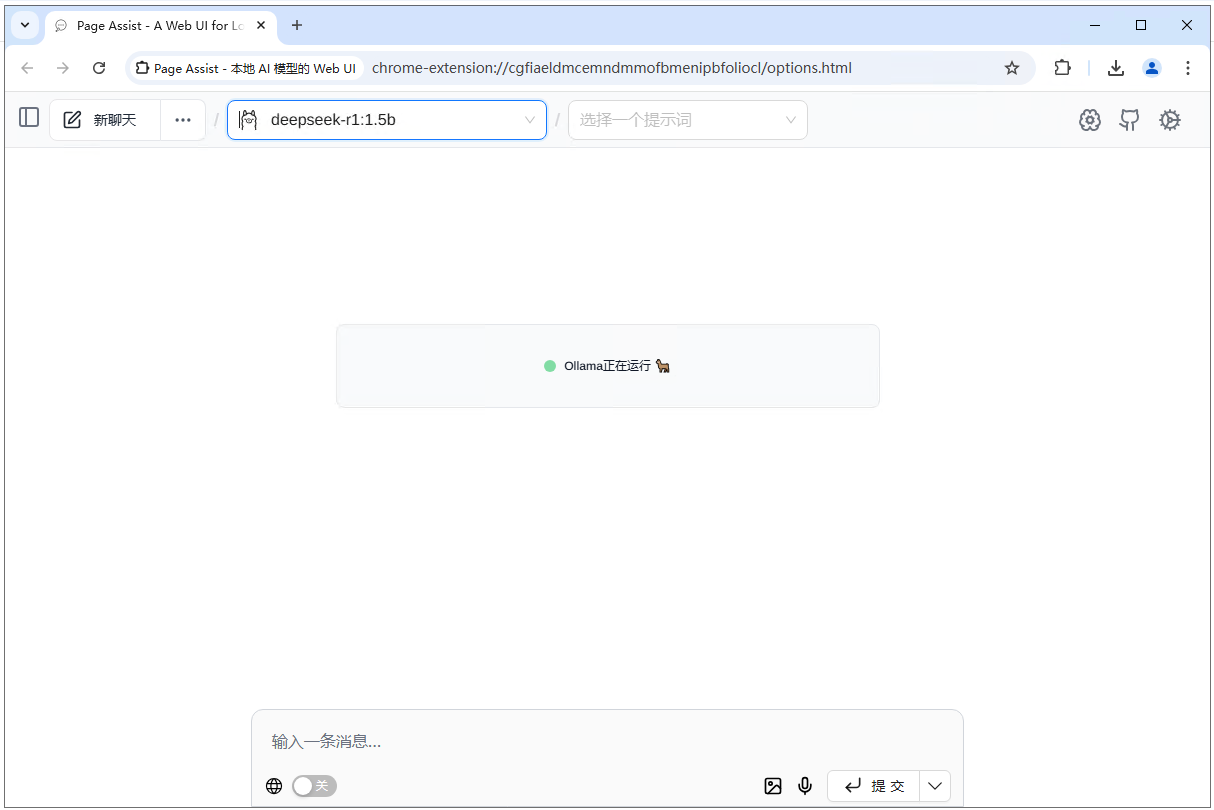Open the Chrome profile avatar icon
This screenshot has height=810, width=1214.
1152,68
